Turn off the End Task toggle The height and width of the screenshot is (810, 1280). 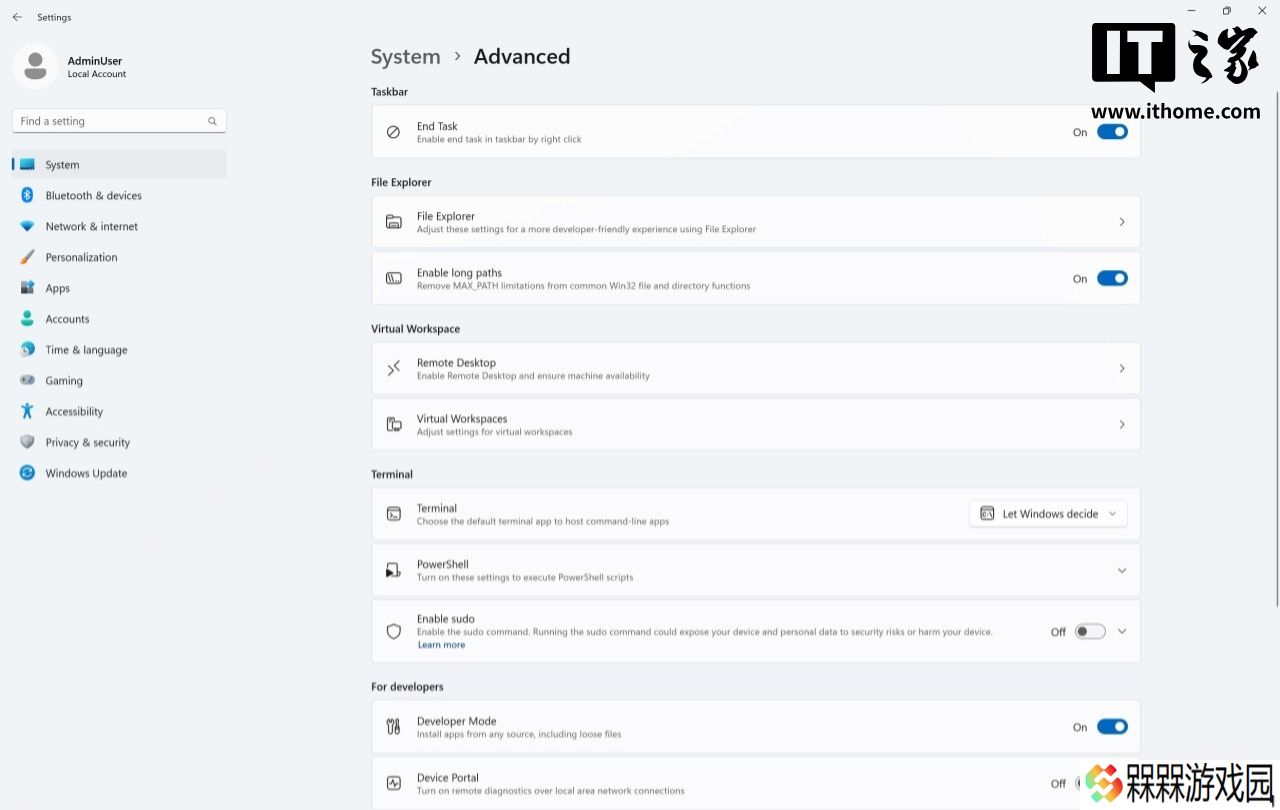[1112, 132]
